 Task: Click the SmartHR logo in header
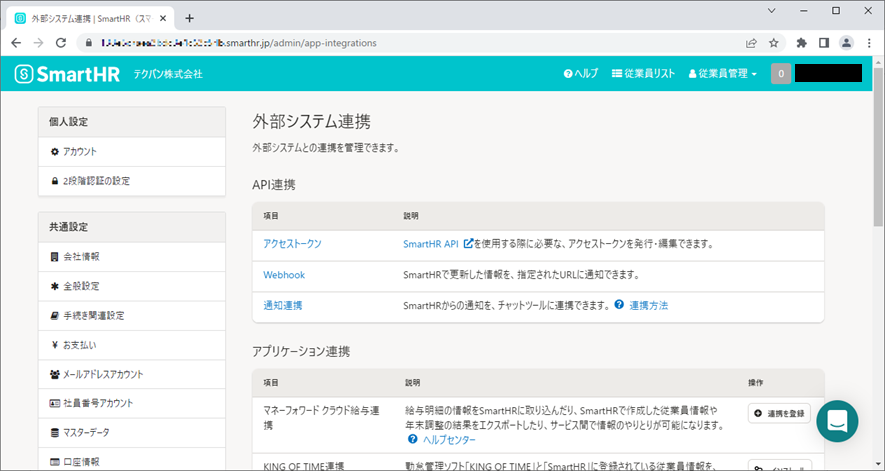click(68, 73)
